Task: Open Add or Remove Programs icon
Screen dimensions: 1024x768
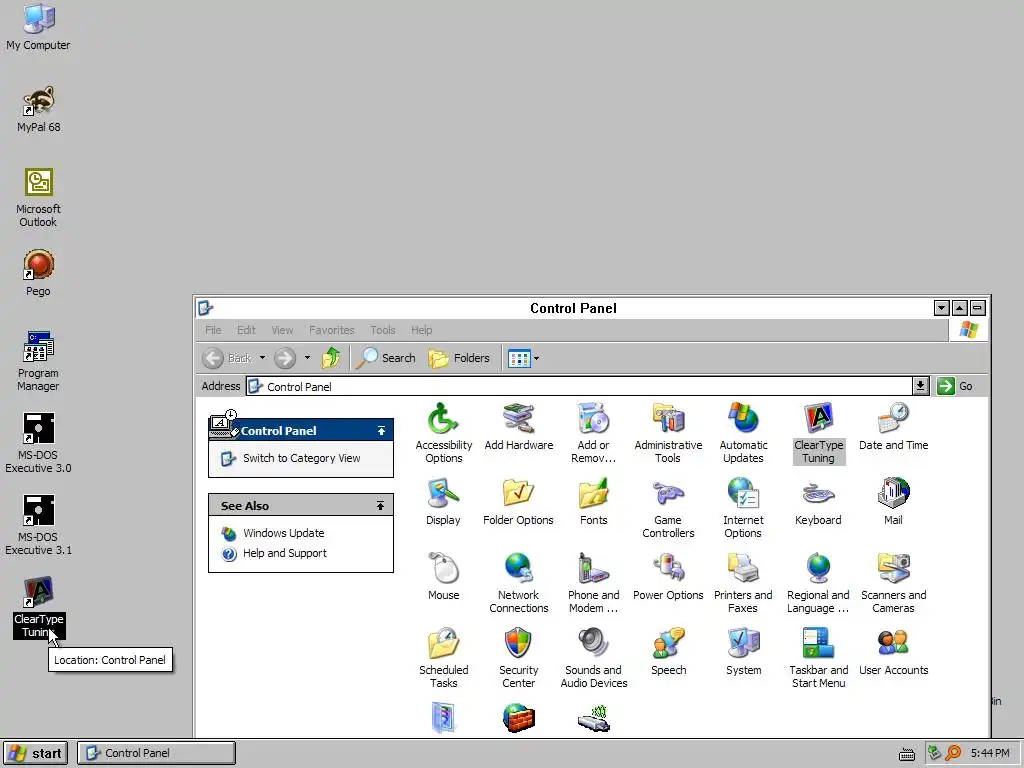Action: (593, 432)
